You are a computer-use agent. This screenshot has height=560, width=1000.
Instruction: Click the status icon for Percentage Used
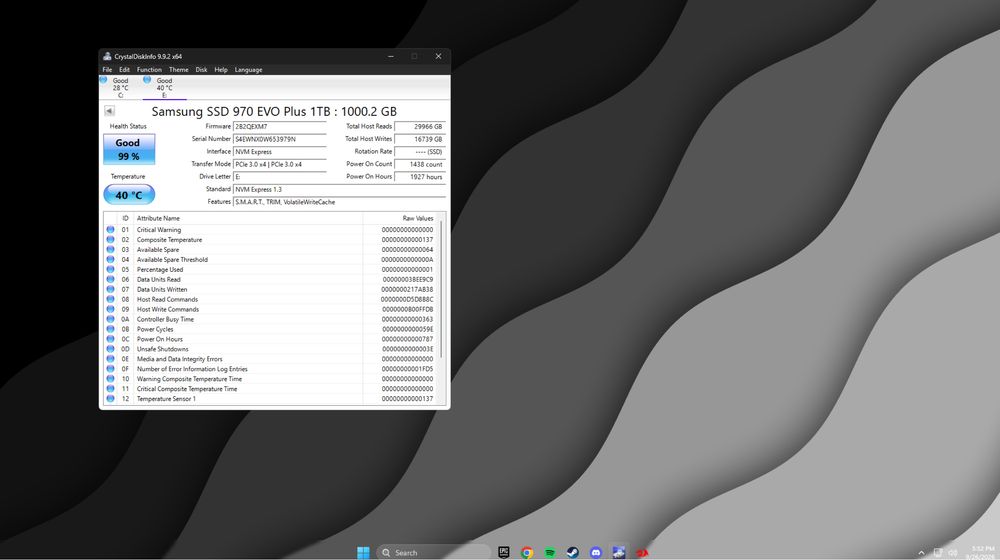tap(110, 269)
